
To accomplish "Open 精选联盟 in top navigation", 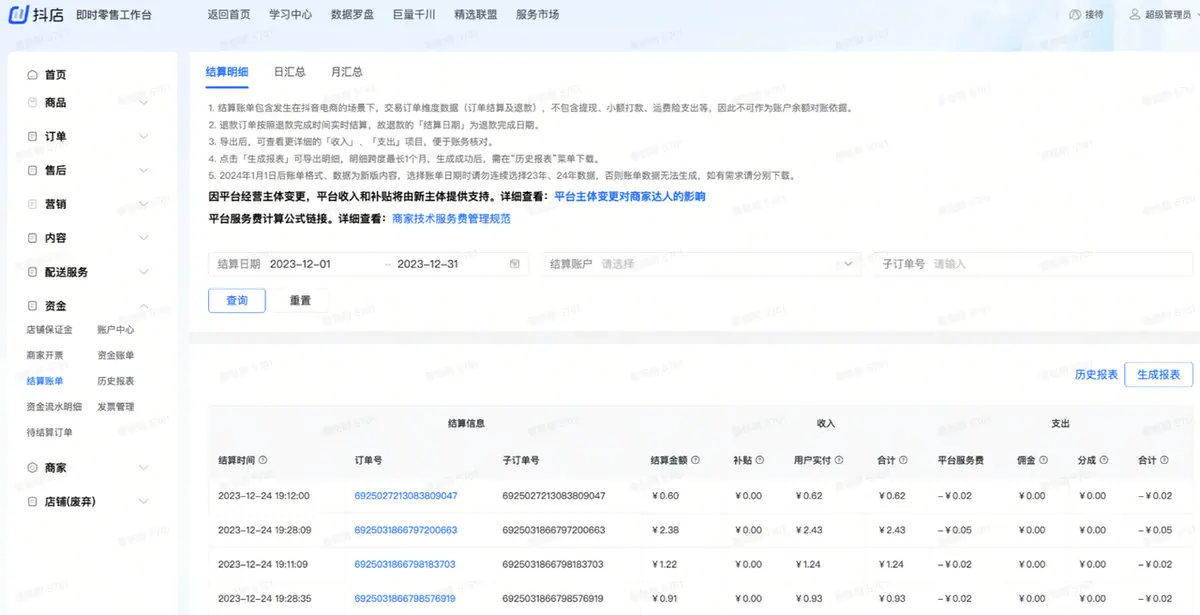I will [476, 15].
